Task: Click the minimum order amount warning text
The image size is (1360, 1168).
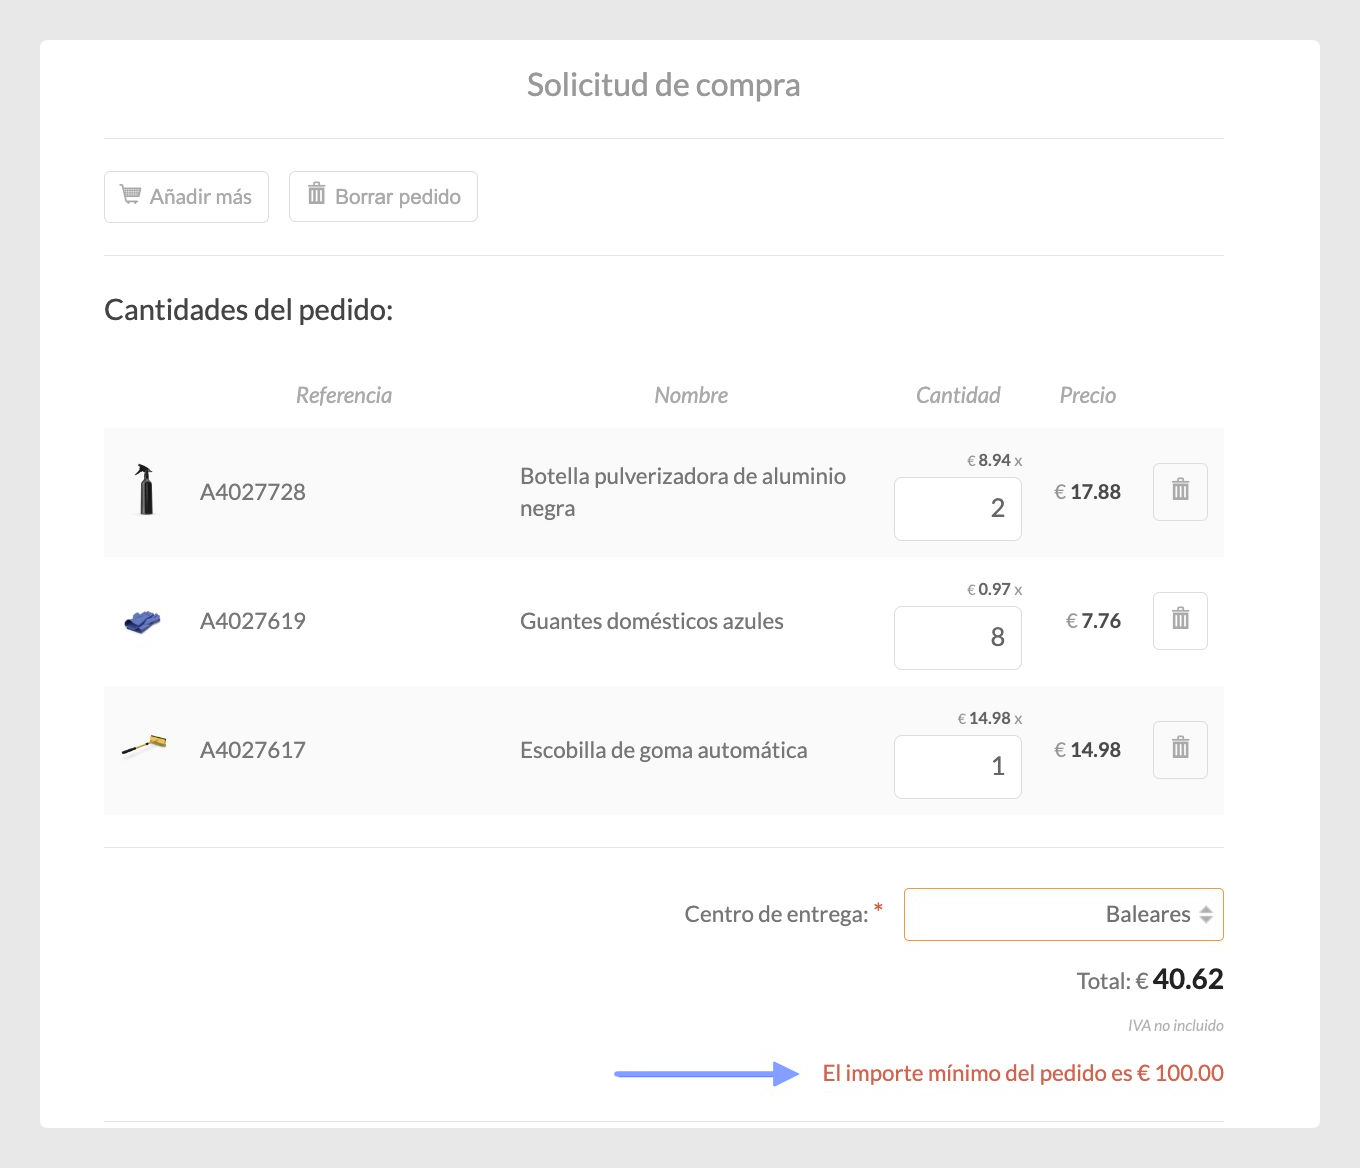Action: 1023,1073
